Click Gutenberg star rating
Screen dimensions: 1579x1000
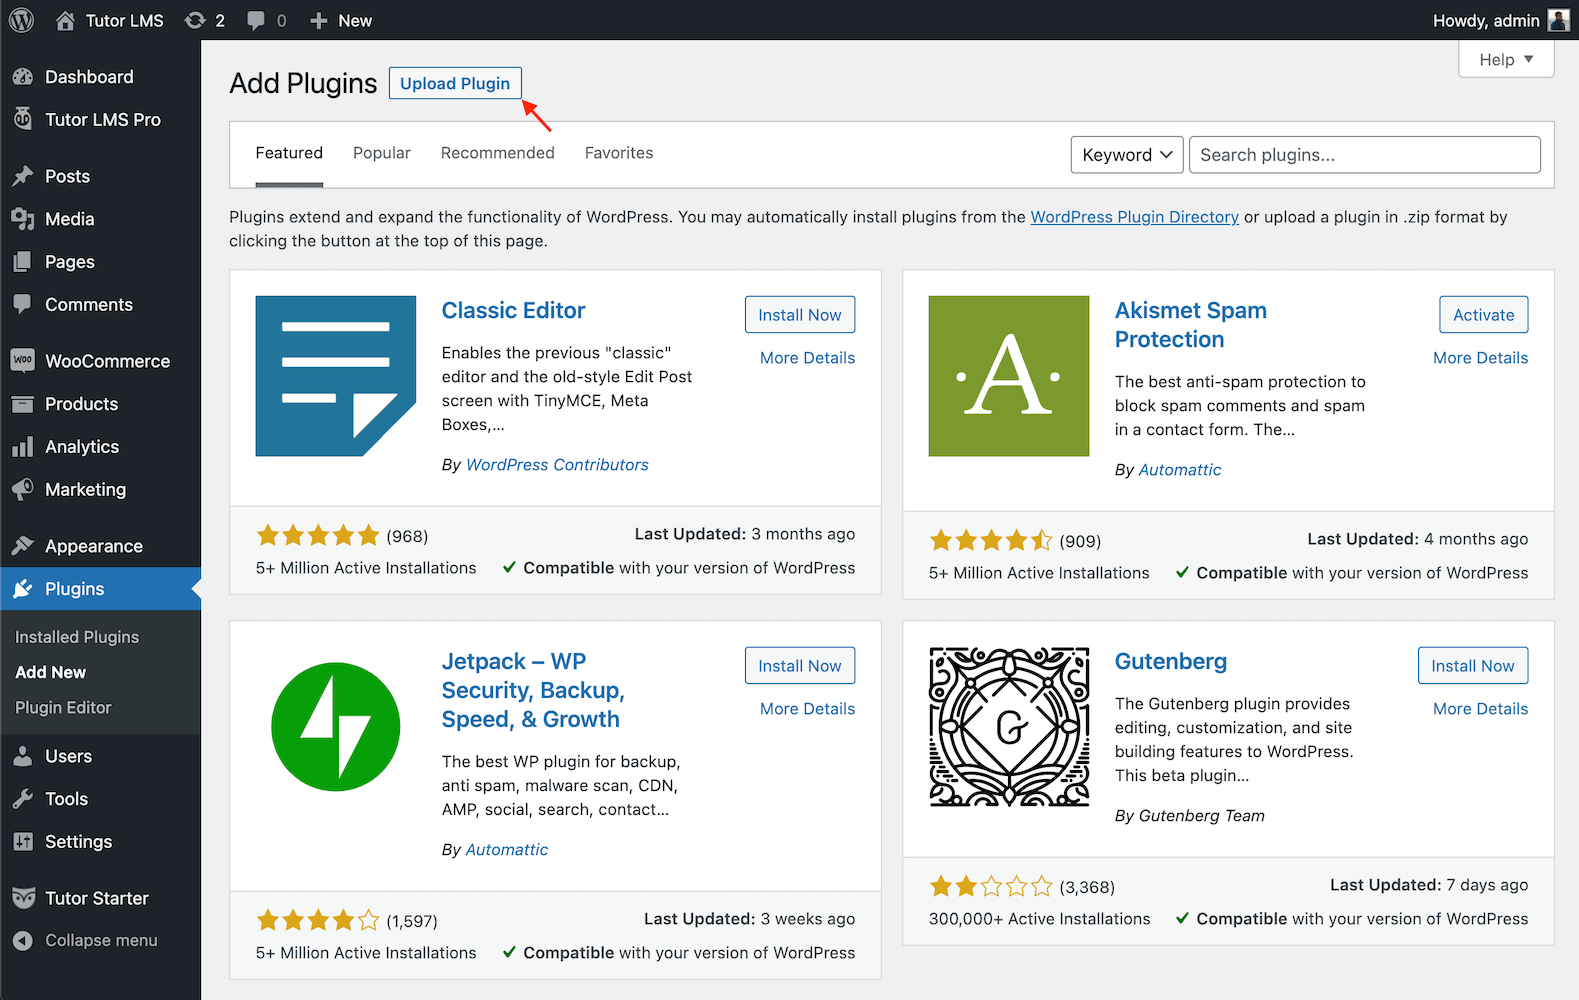991,886
